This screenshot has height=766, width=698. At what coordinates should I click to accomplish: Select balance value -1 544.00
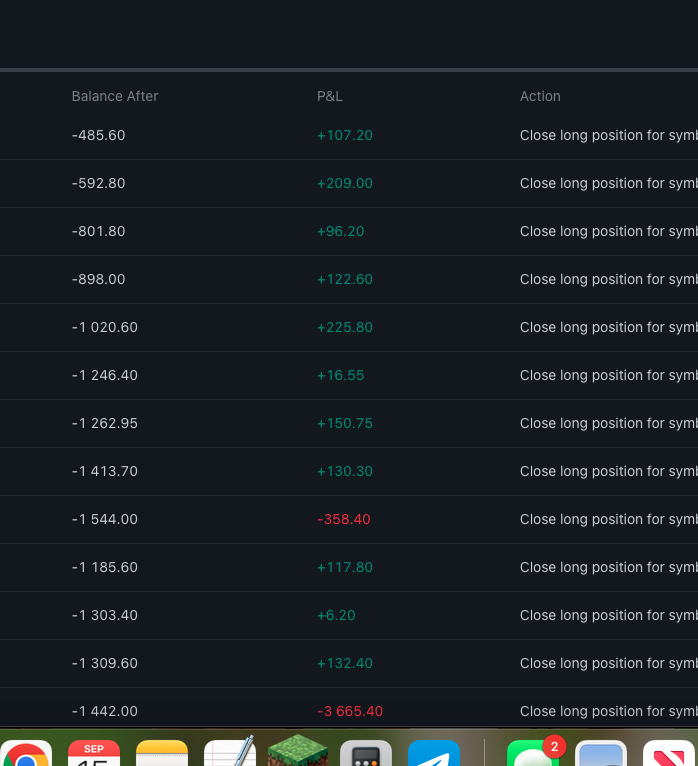(x=105, y=519)
